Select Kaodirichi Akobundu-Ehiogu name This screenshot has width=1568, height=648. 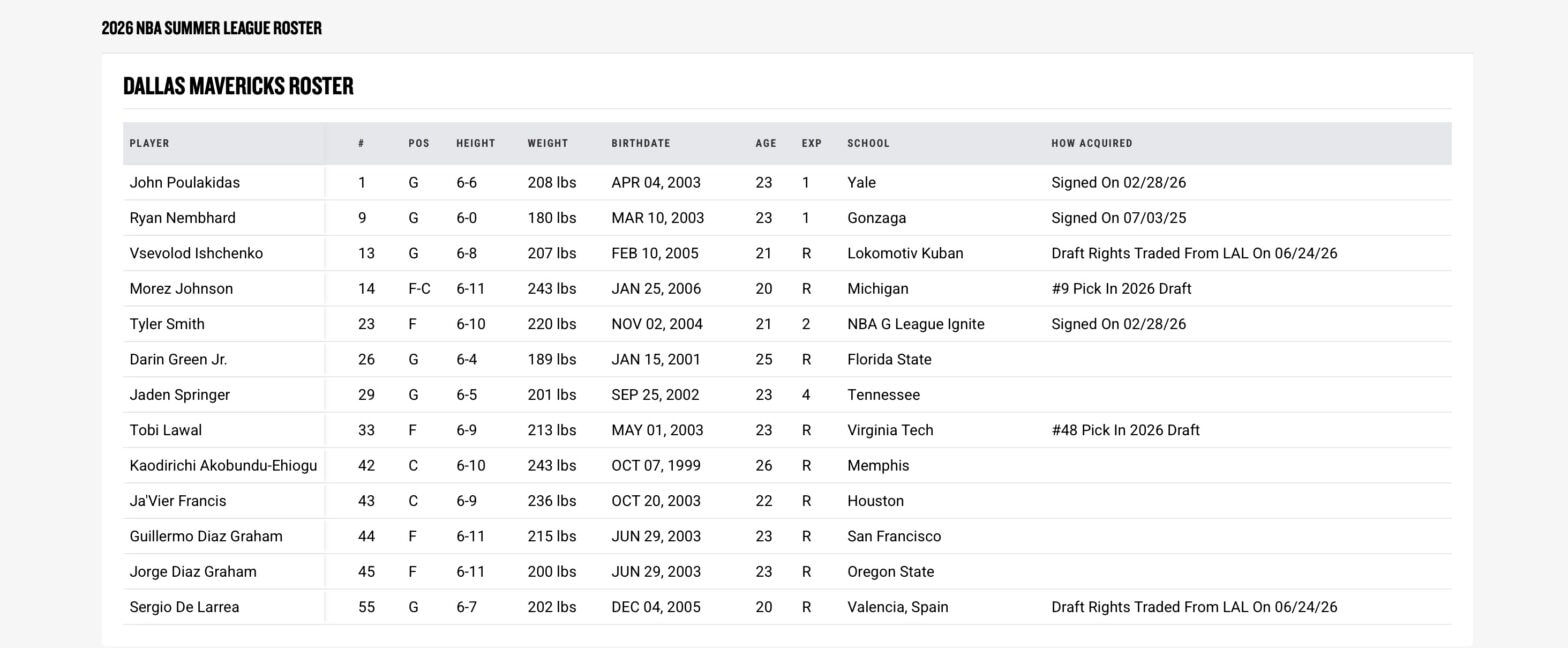click(223, 466)
